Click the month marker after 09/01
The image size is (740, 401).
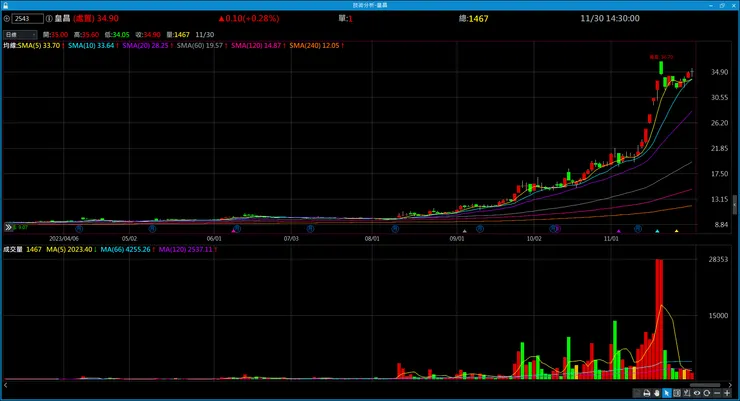pos(479,229)
